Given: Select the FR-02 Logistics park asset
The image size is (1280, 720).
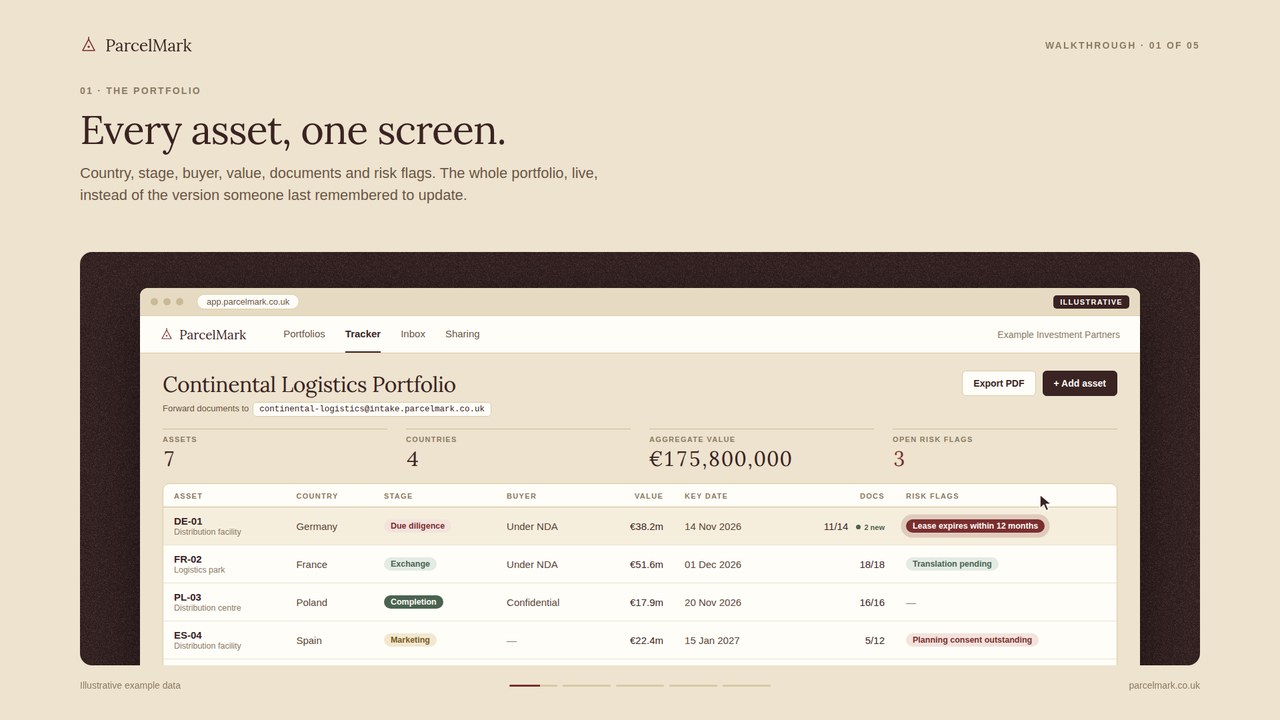Looking at the screenshot, I should tap(640, 564).
